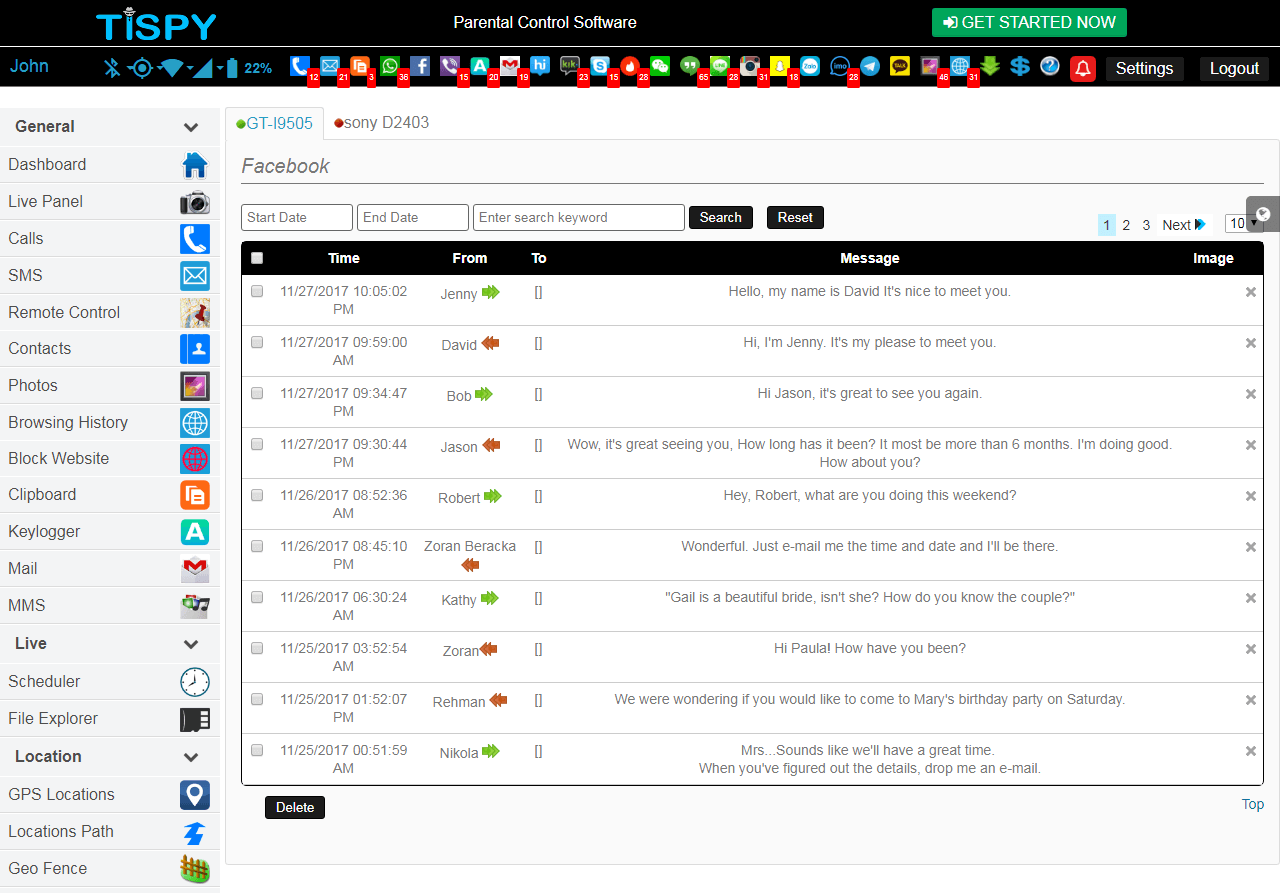Open help via the question mark icon
Image resolution: width=1280 pixels, height=893 pixels.
click(1050, 66)
